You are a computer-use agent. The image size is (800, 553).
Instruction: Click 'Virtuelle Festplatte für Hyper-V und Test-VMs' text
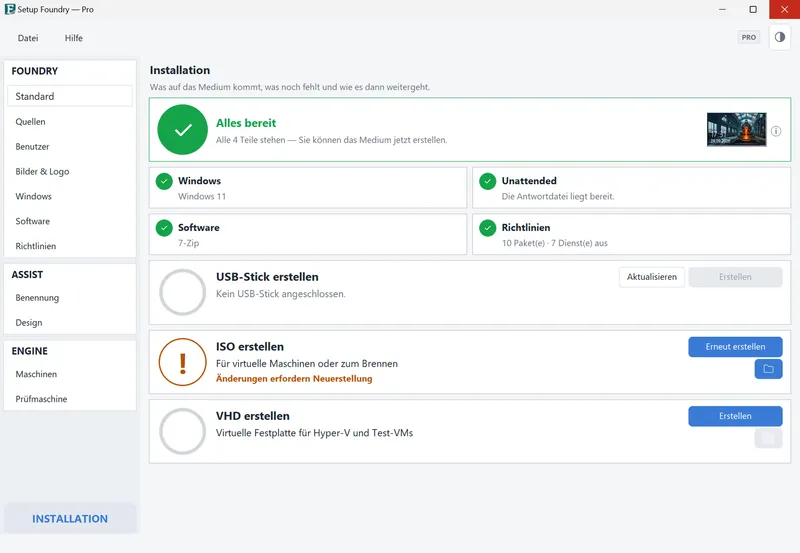pyautogui.click(x=314, y=433)
